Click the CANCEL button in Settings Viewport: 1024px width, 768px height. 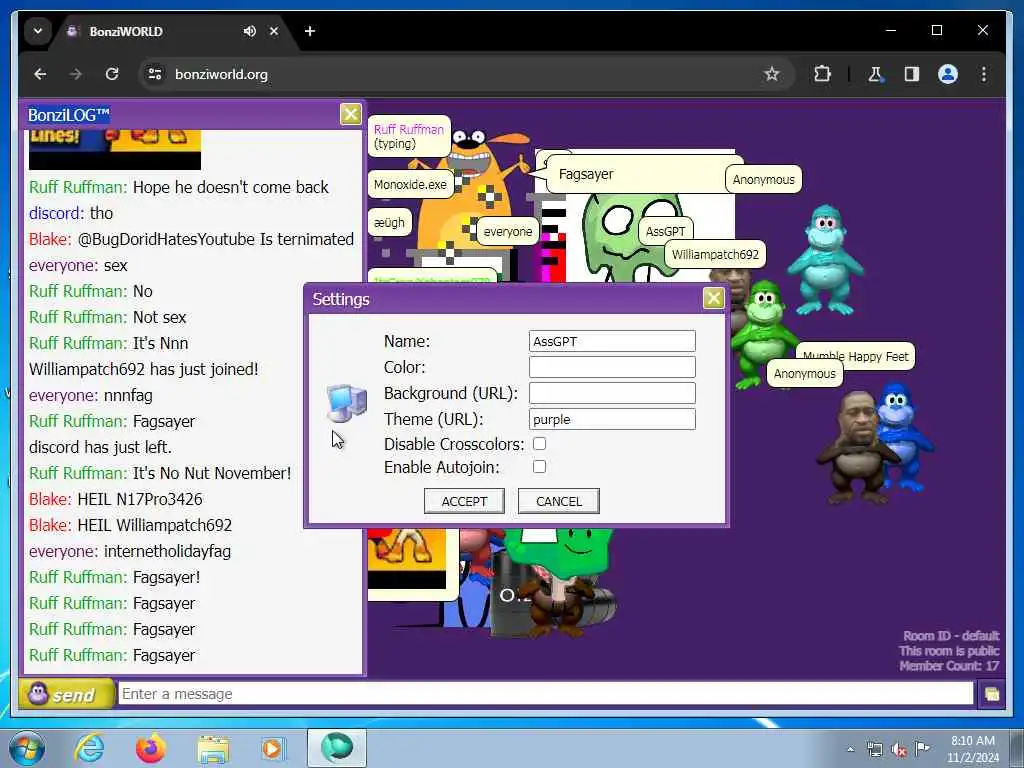pyautogui.click(x=559, y=501)
